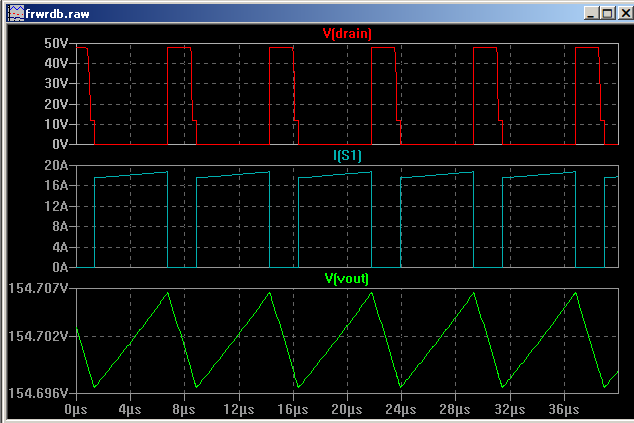Click the 4A axis label

[x=60, y=247]
